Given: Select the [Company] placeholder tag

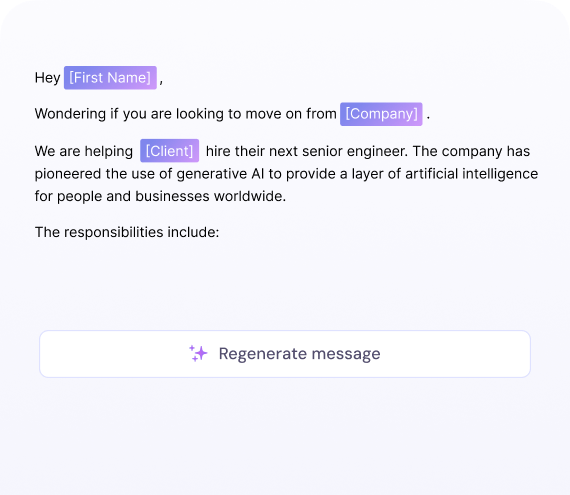Looking at the screenshot, I should point(381,114).
